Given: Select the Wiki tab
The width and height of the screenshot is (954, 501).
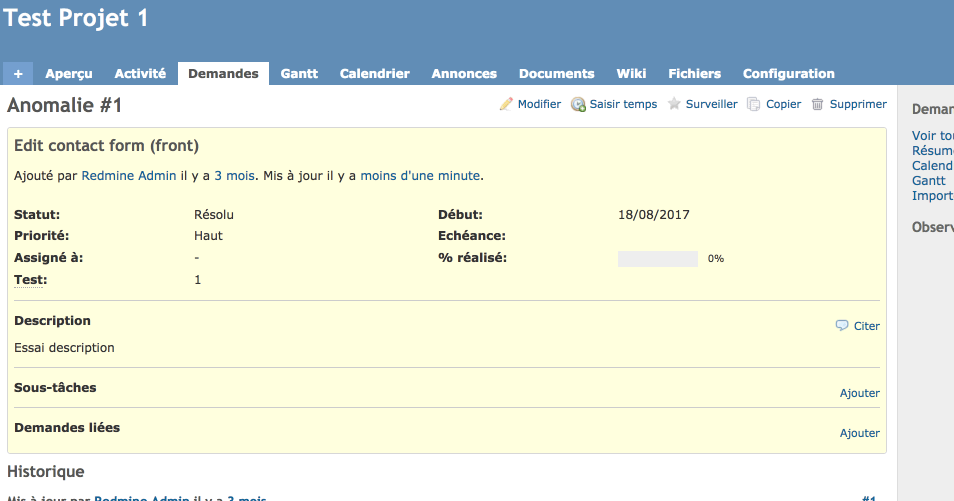Looking at the screenshot, I should pos(631,74).
